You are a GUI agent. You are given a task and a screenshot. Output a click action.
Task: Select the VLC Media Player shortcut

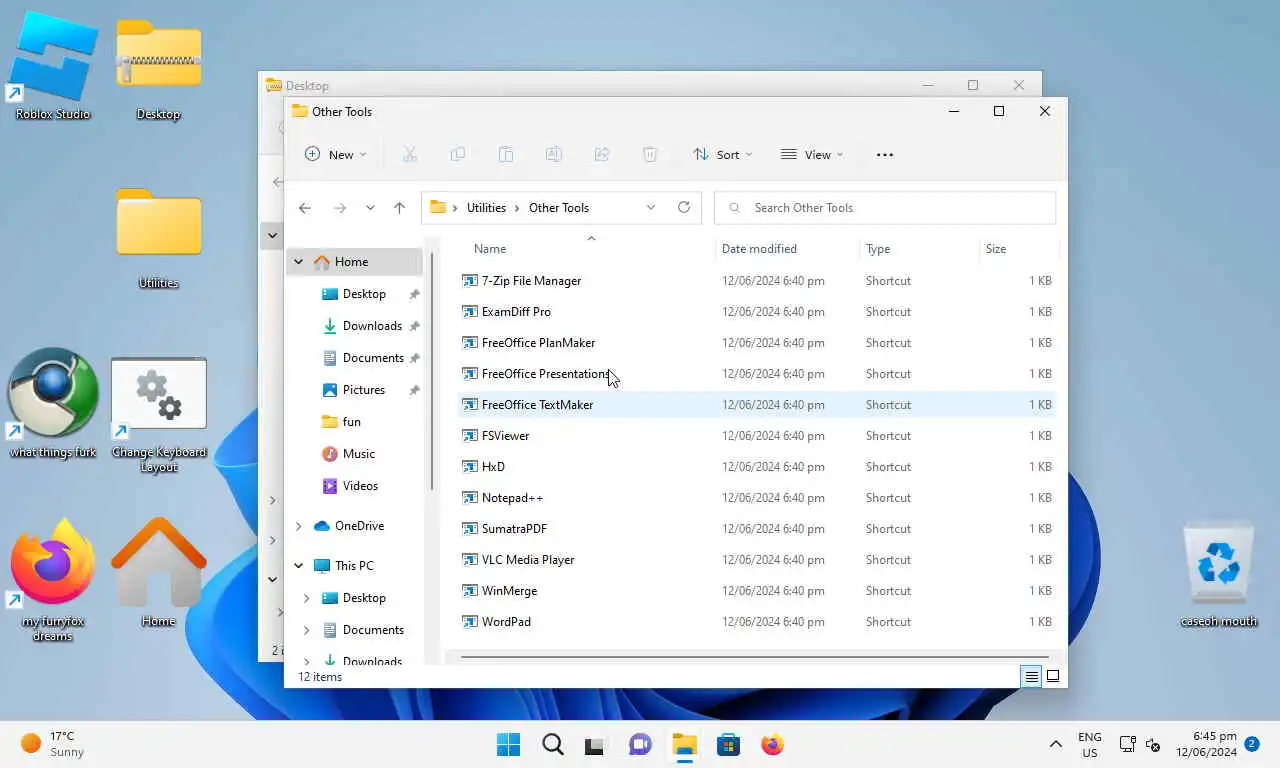click(756, 560)
